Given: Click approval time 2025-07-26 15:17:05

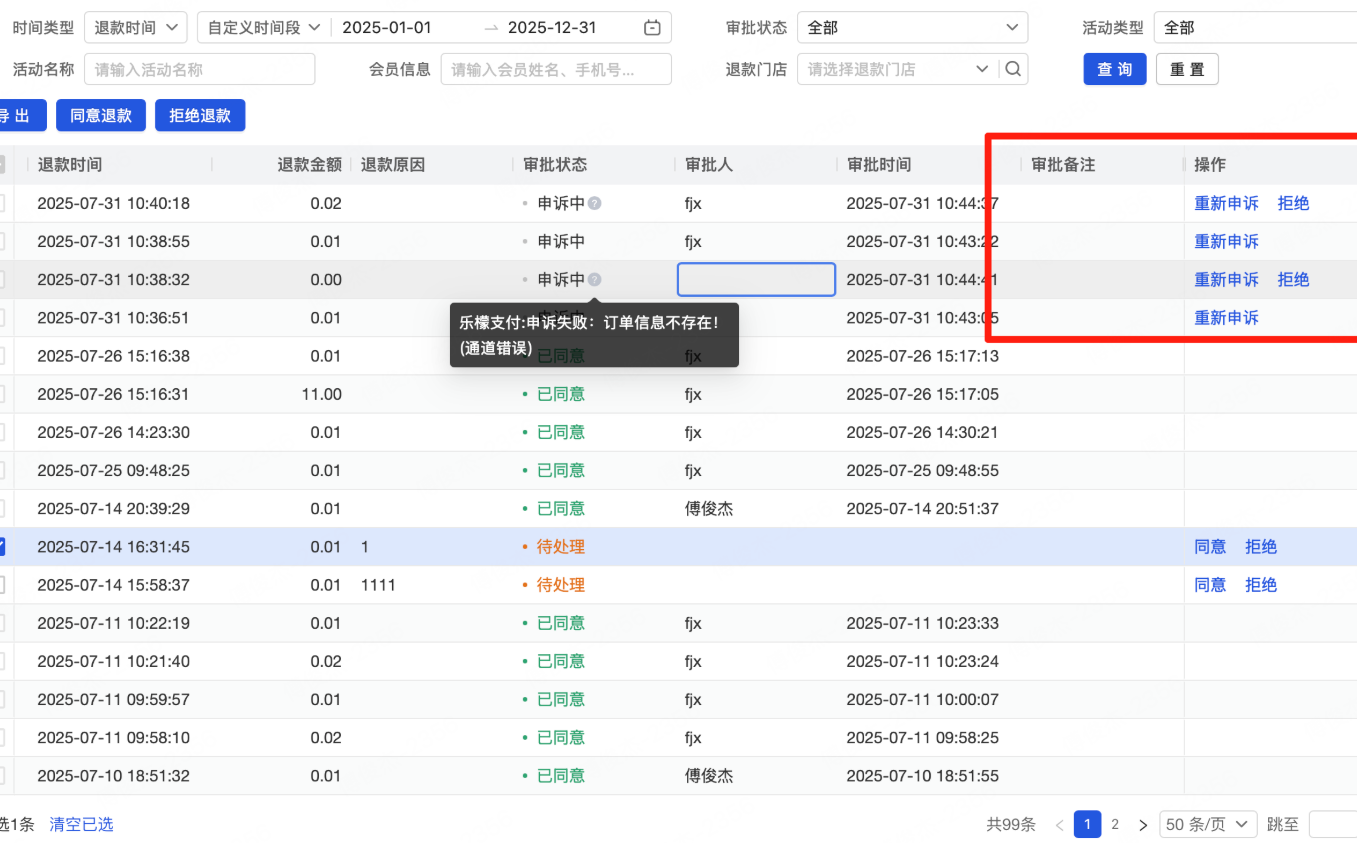Looking at the screenshot, I should click(x=922, y=394).
